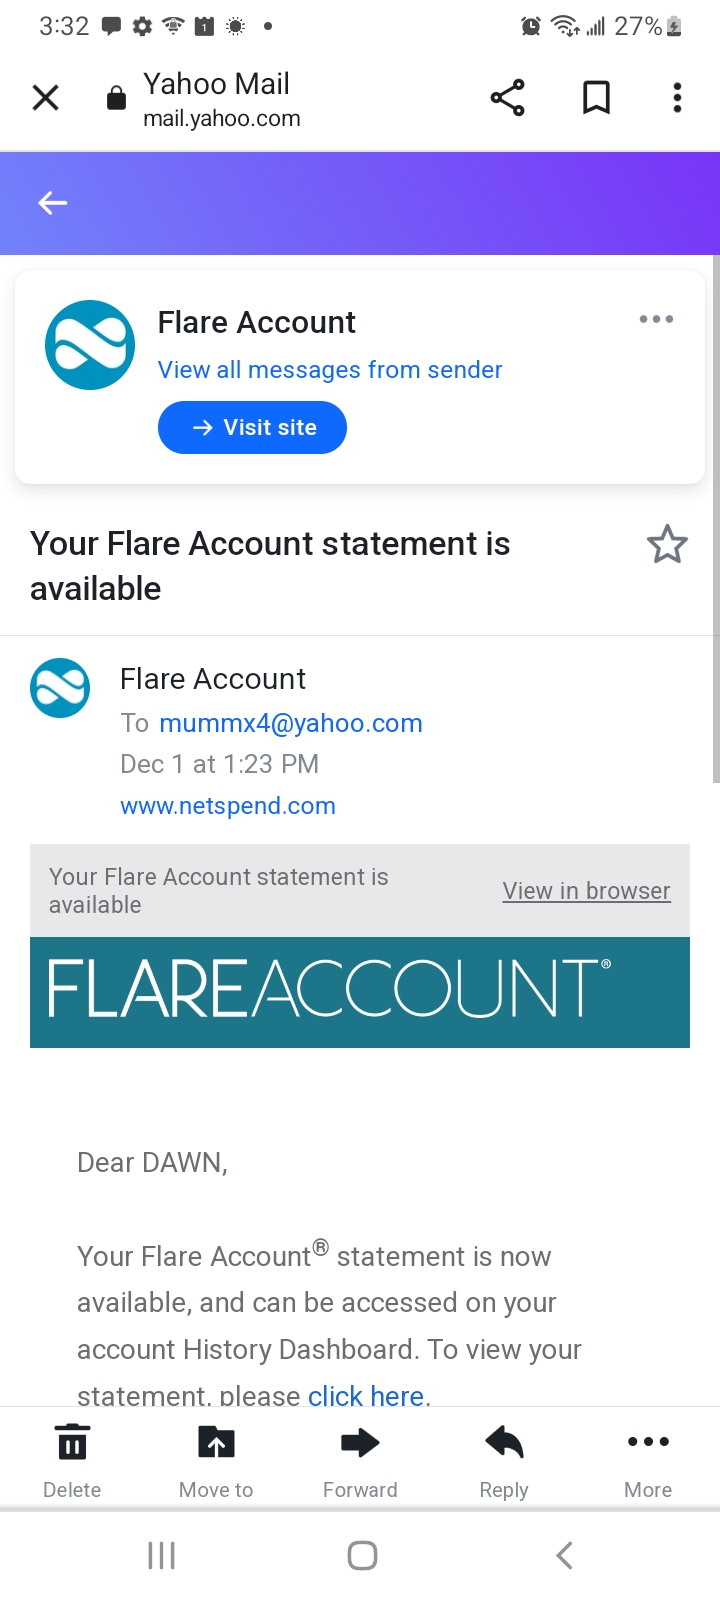The image size is (720, 1600).
Task: Tap the mummx4@yahoo.com recipient address
Action: click(291, 723)
